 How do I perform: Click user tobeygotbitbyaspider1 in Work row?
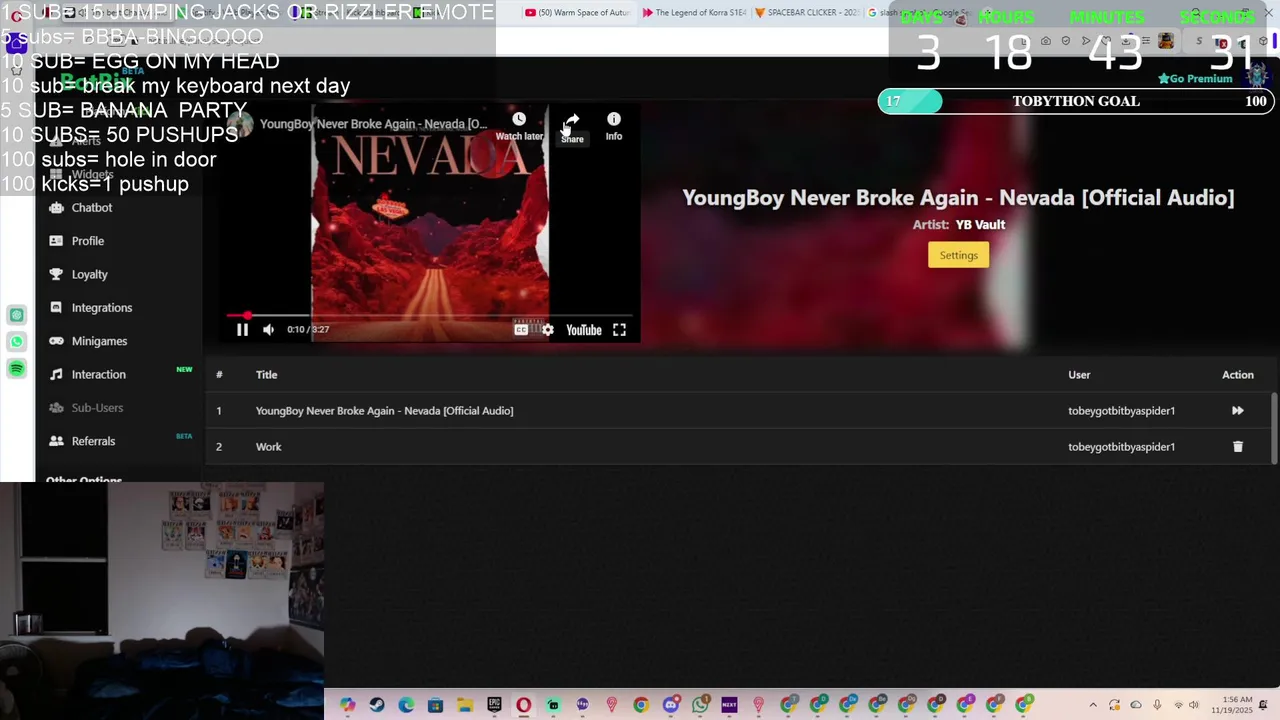pyautogui.click(x=1121, y=447)
